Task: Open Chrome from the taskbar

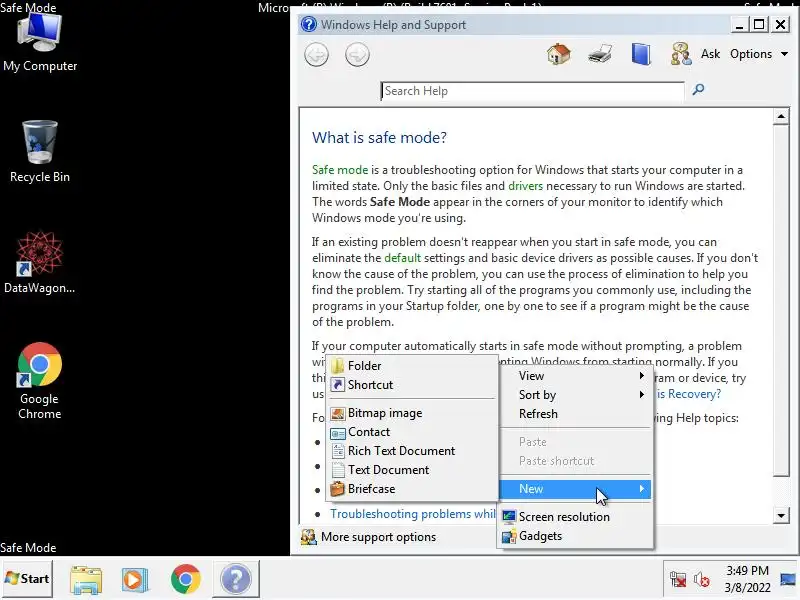Action: (186, 579)
